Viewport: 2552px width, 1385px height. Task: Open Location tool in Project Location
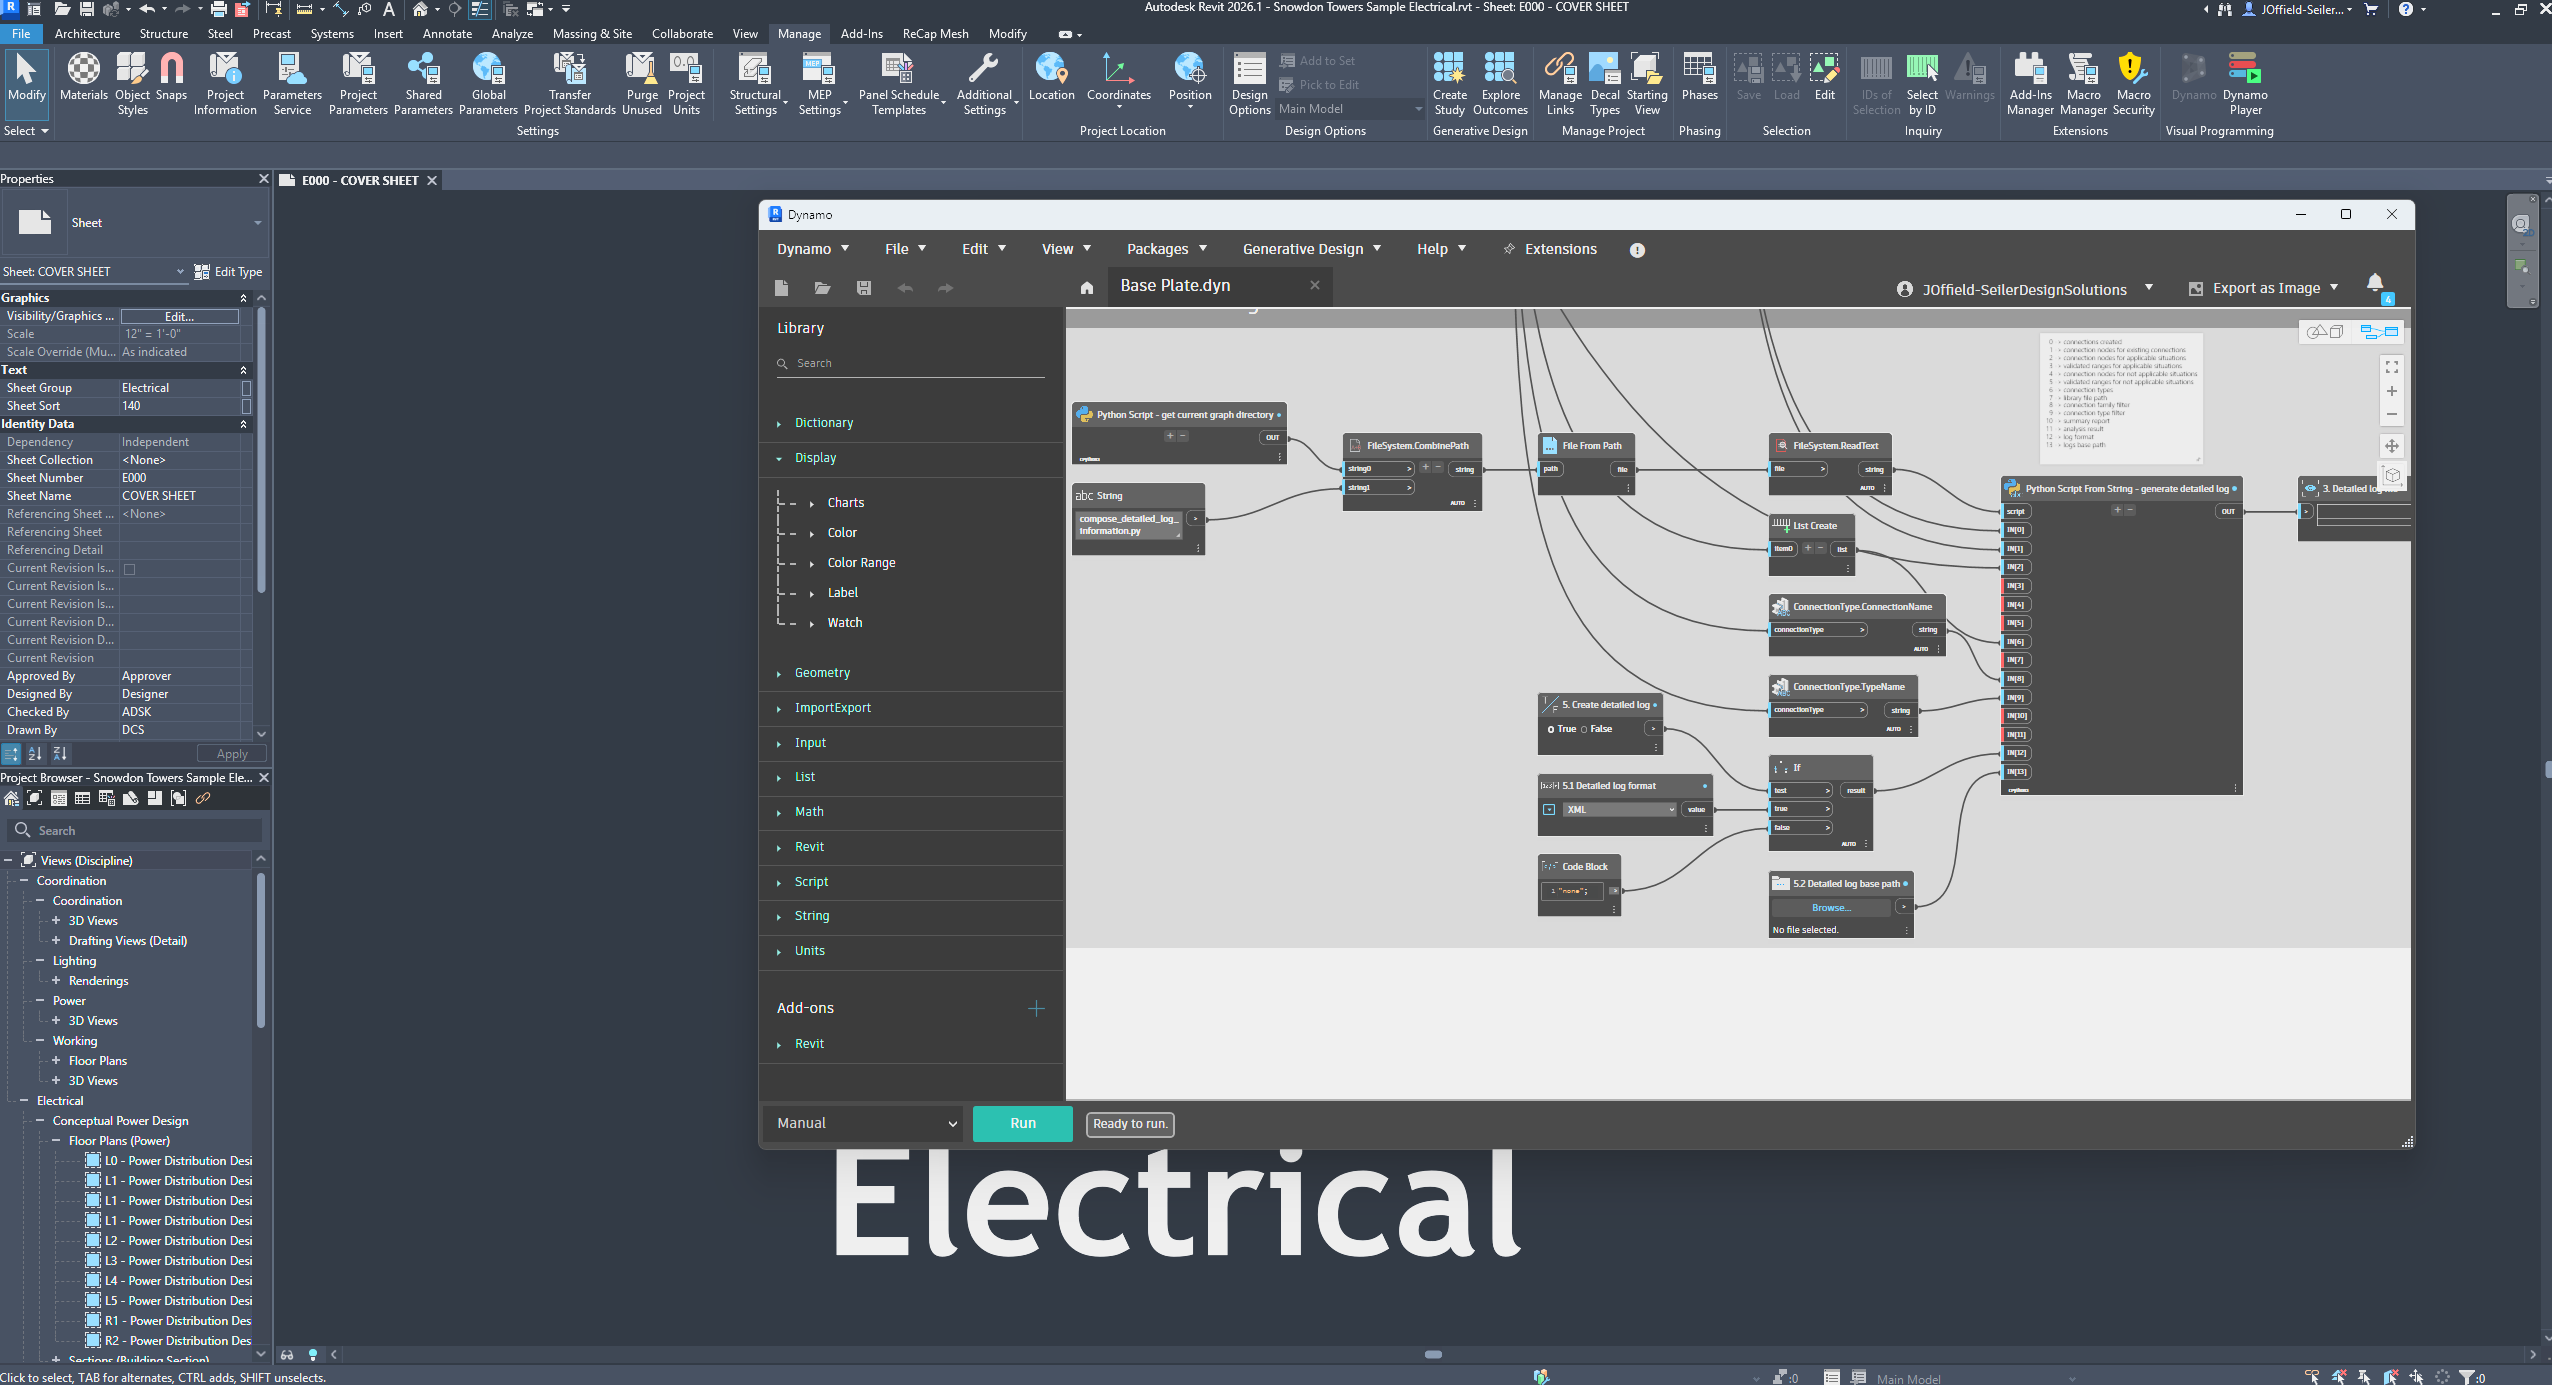[x=1051, y=78]
